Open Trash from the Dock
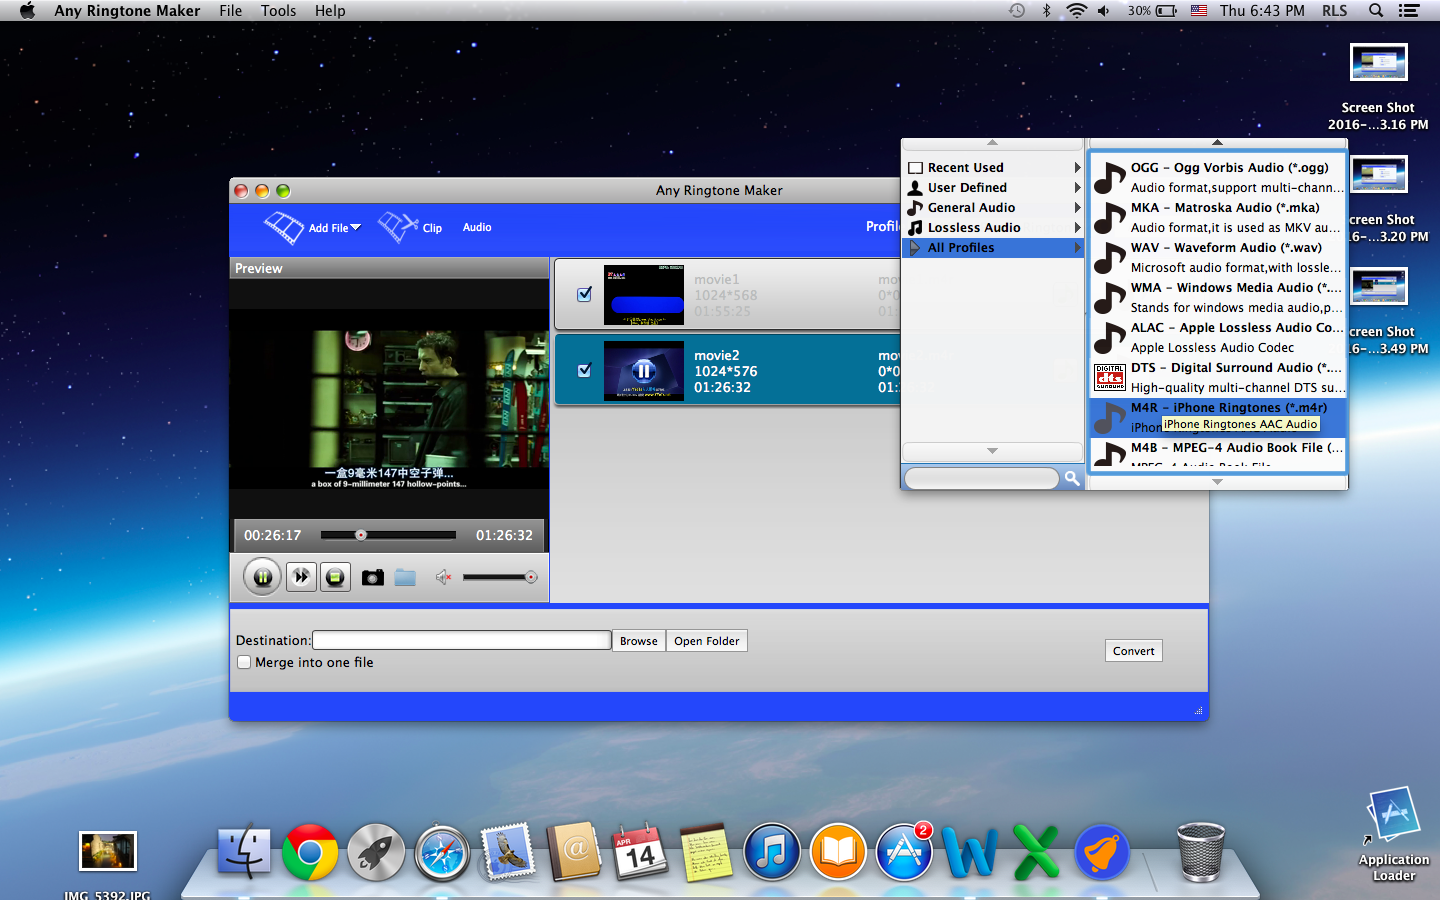 click(1201, 853)
